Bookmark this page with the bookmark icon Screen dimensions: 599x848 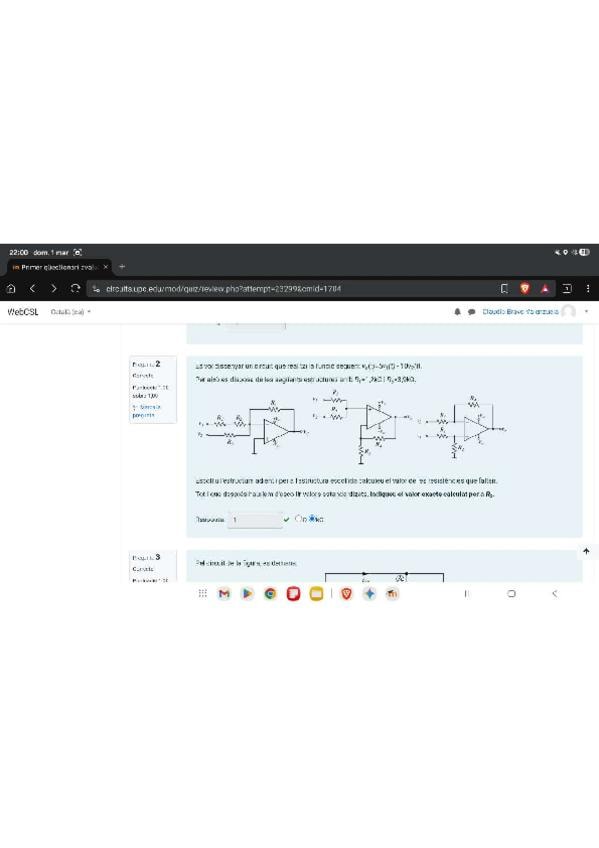(504, 289)
